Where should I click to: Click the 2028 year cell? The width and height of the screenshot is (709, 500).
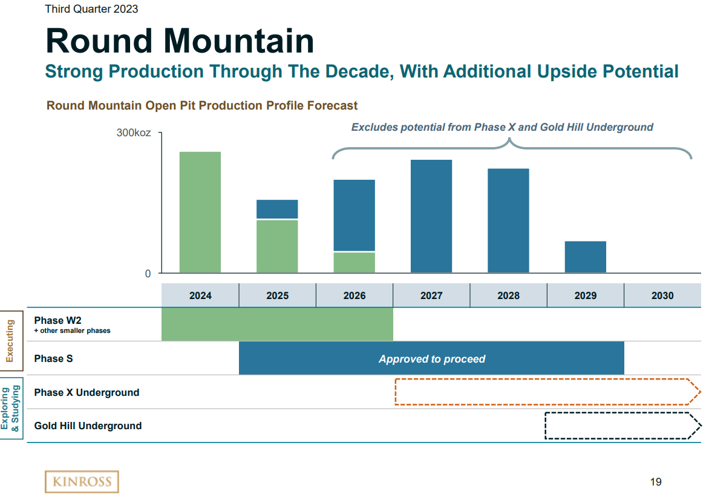tap(508, 295)
